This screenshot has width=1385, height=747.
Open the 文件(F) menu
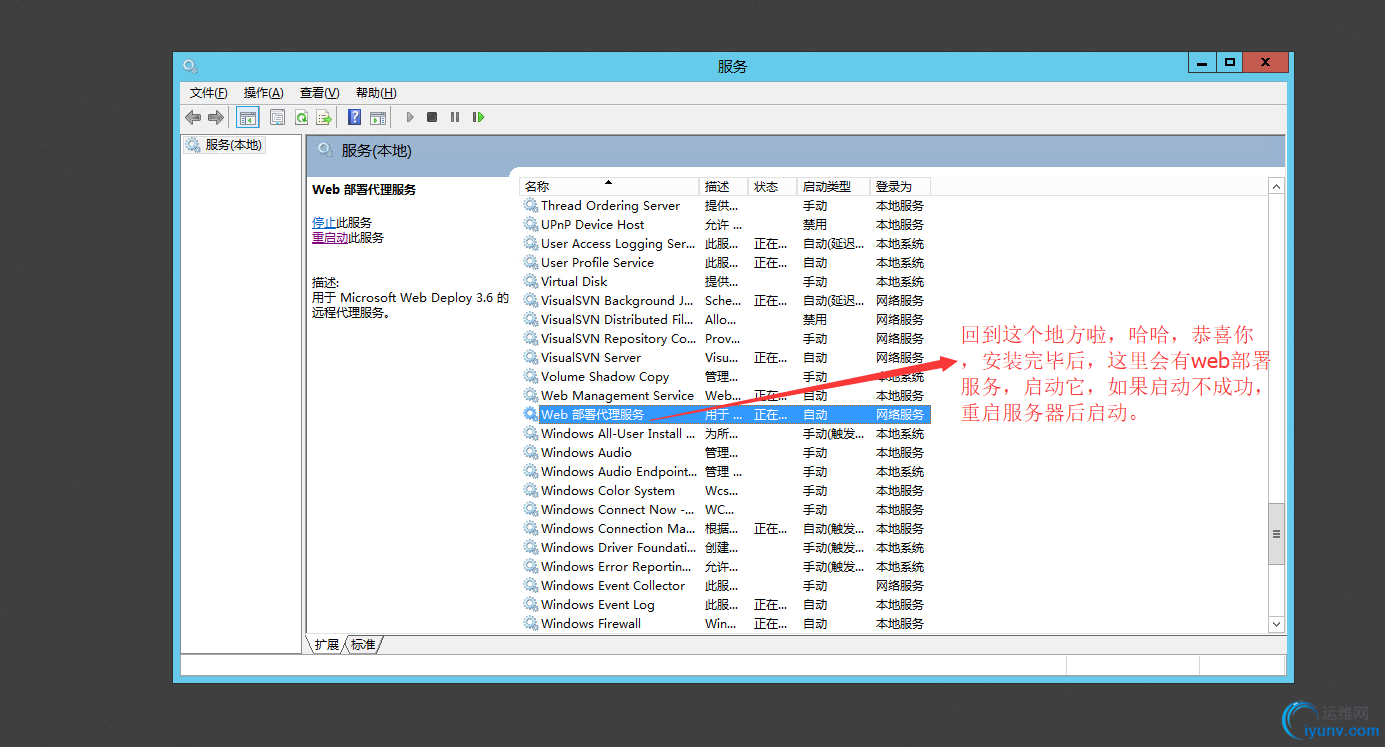(209, 93)
